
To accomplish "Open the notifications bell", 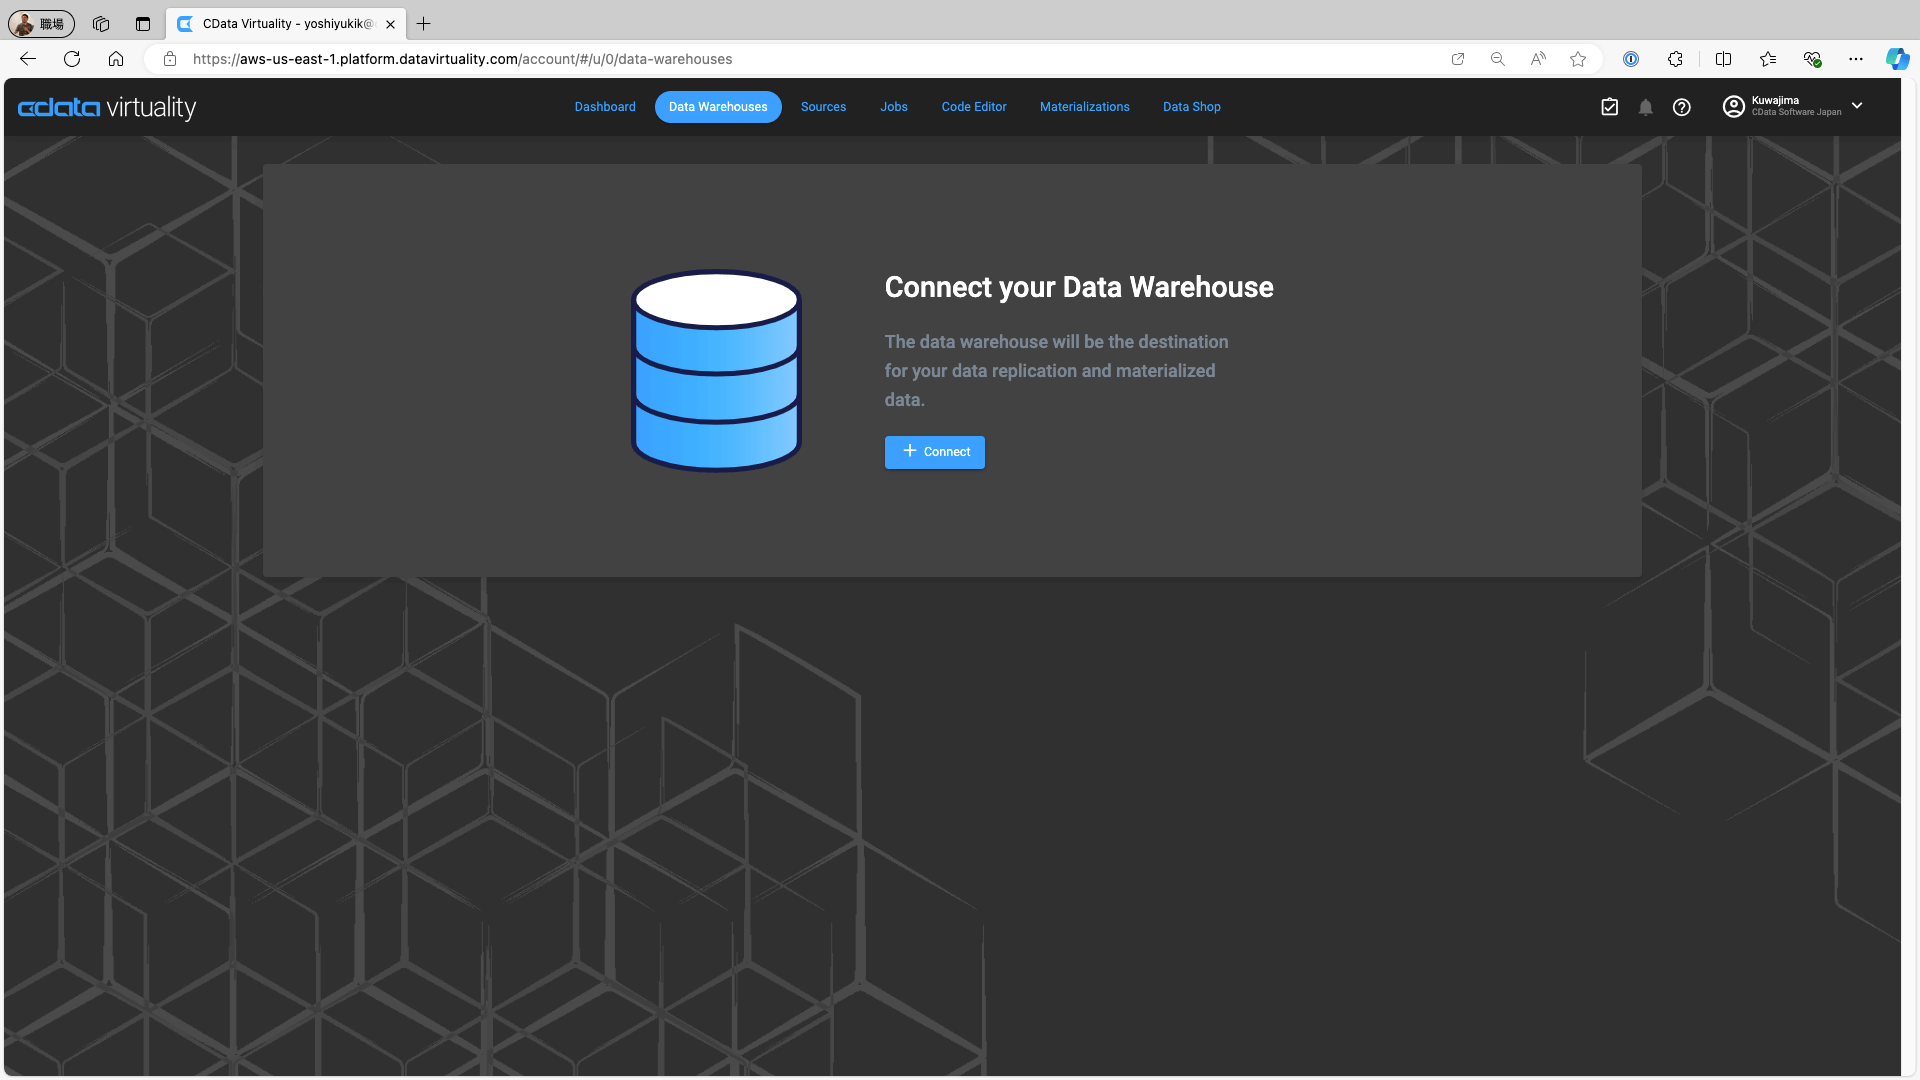I will pyautogui.click(x=1645, y=107).
